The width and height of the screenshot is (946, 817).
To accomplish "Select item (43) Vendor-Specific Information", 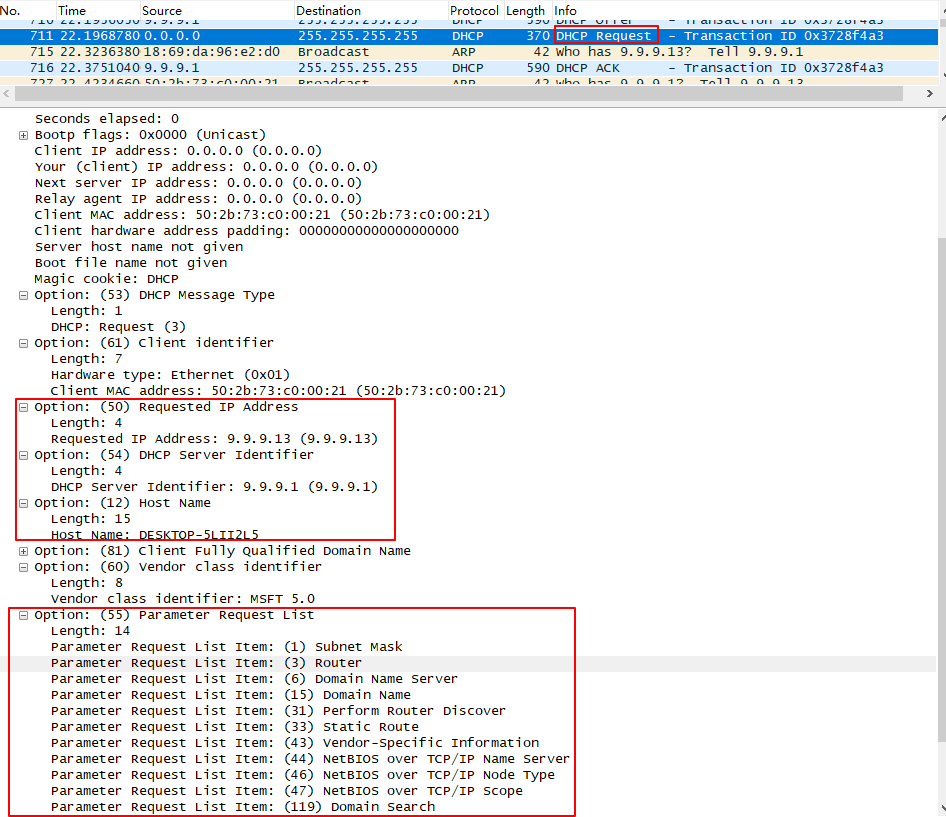I will click(x=295, y=743).
